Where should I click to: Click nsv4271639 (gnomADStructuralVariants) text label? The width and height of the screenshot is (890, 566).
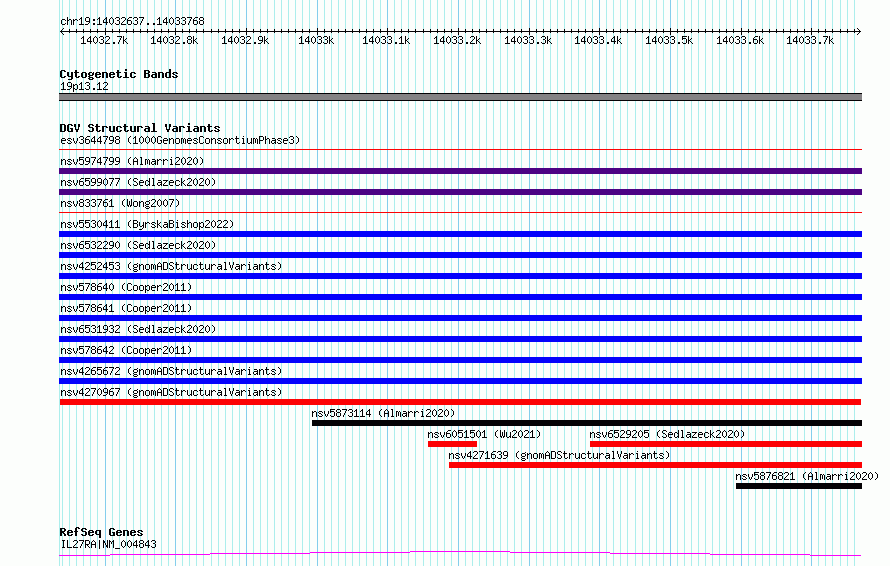tap(559, 455)
